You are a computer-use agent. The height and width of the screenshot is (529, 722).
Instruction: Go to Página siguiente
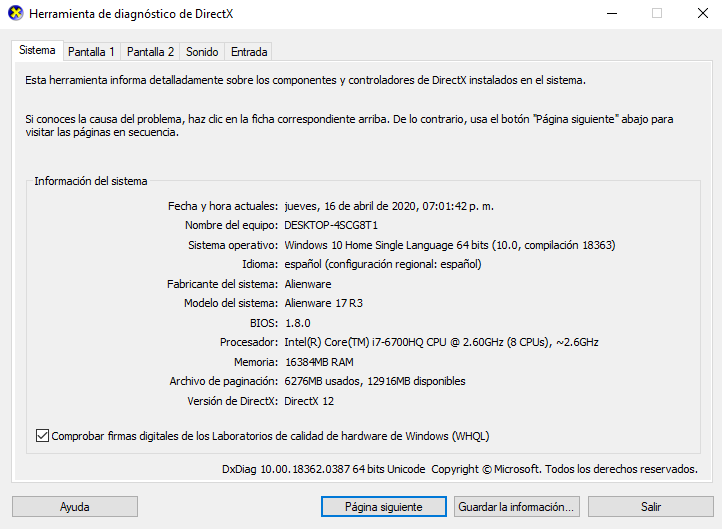384,506
